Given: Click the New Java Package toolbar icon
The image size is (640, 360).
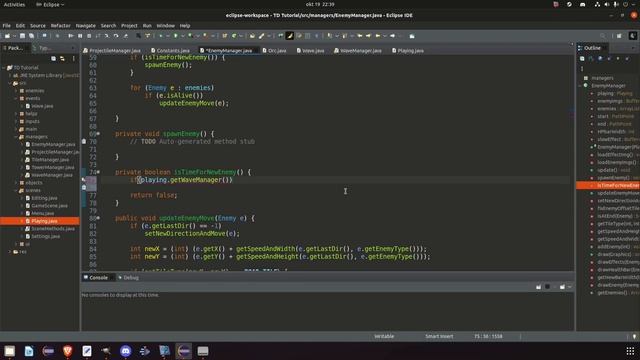Looking at the screenshot, I should [224, 36].
